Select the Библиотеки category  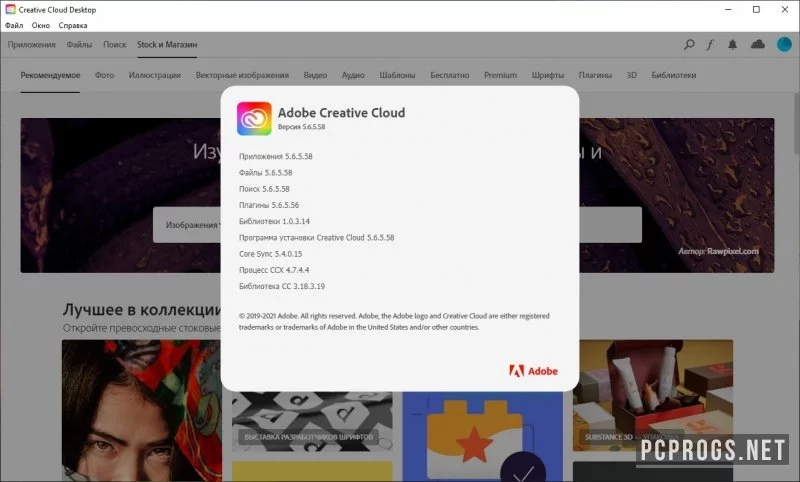click(673, 75)
